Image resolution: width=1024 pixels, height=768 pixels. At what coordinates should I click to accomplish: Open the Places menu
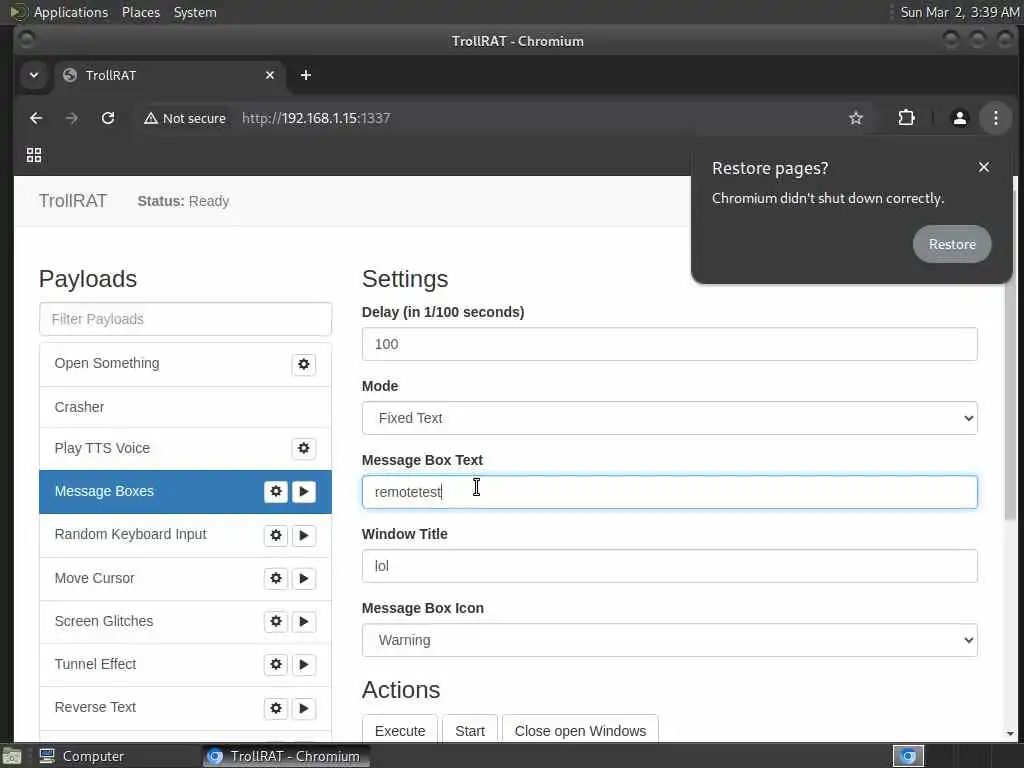coord(140,12)
